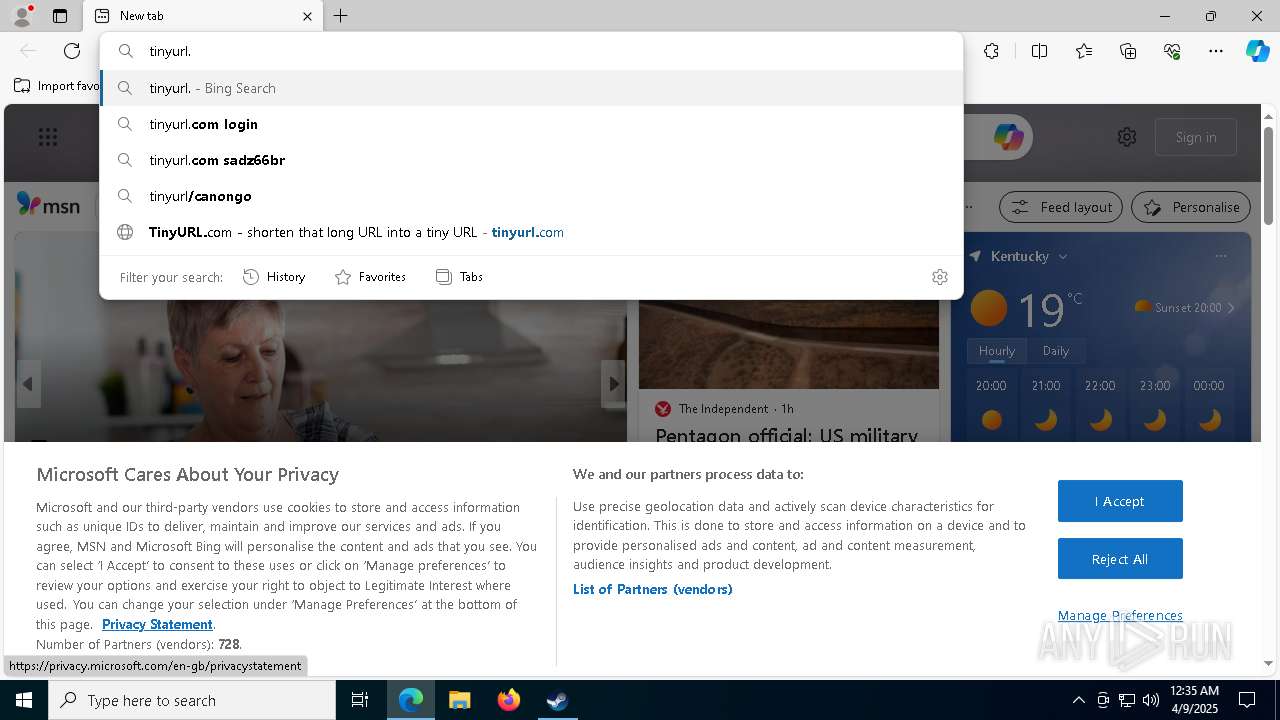Open Privacy Statement link
Screen dimensions: 1280x720
(x=157, y=624)
